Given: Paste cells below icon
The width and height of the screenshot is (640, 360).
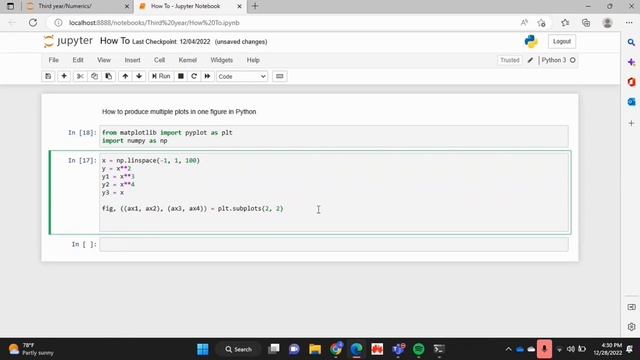Looking at the screenshot, I should [109, 76].
